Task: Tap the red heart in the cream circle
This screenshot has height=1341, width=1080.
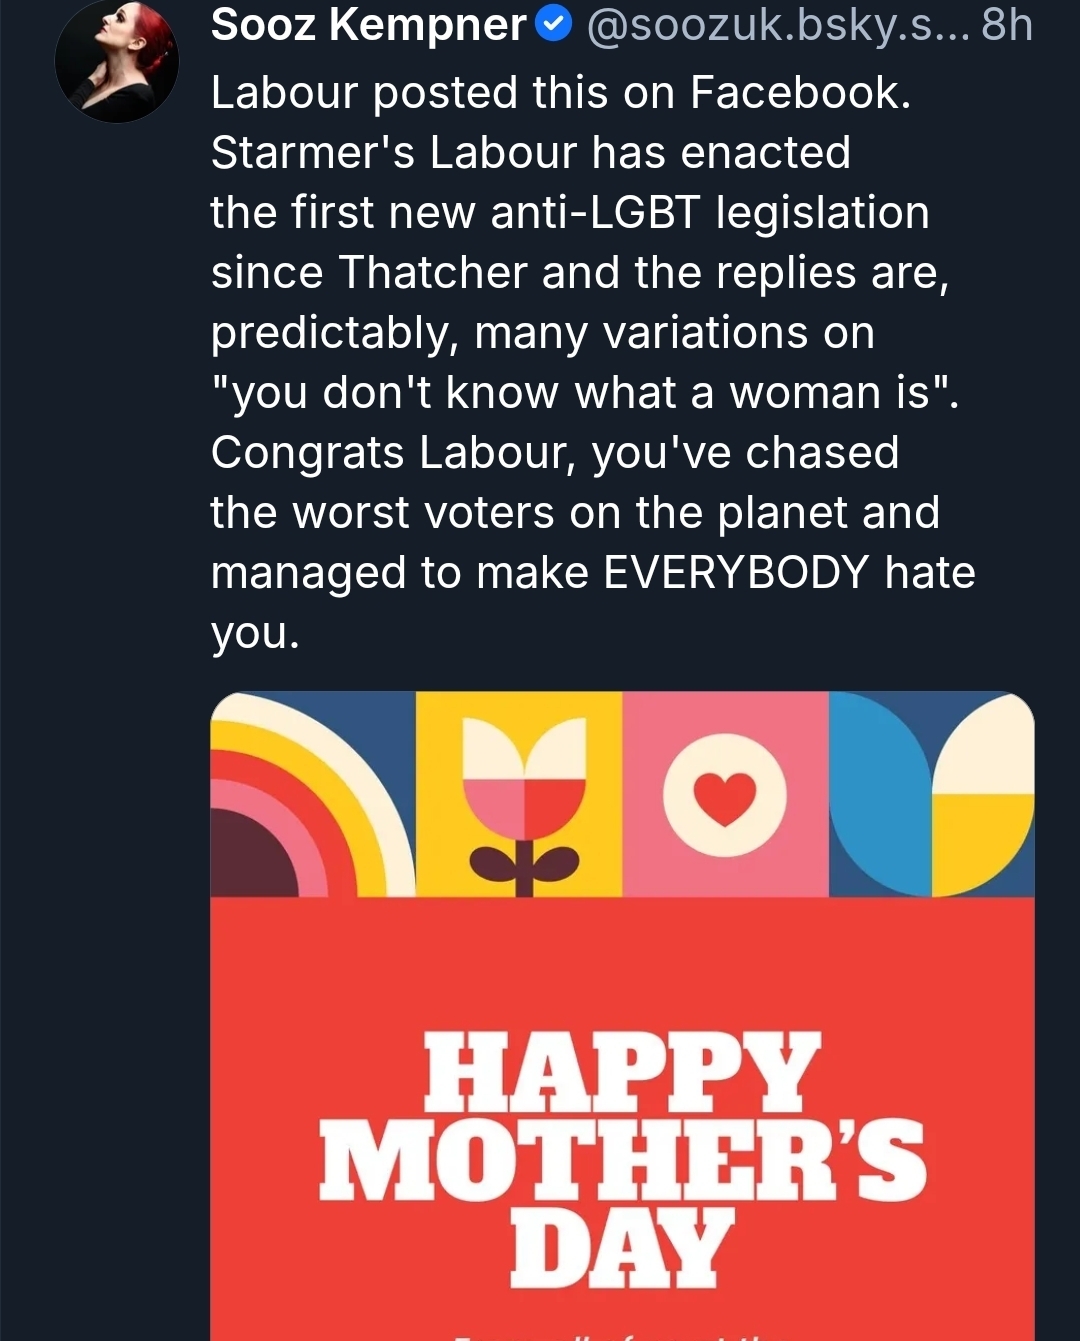Action: click(725, 797)
